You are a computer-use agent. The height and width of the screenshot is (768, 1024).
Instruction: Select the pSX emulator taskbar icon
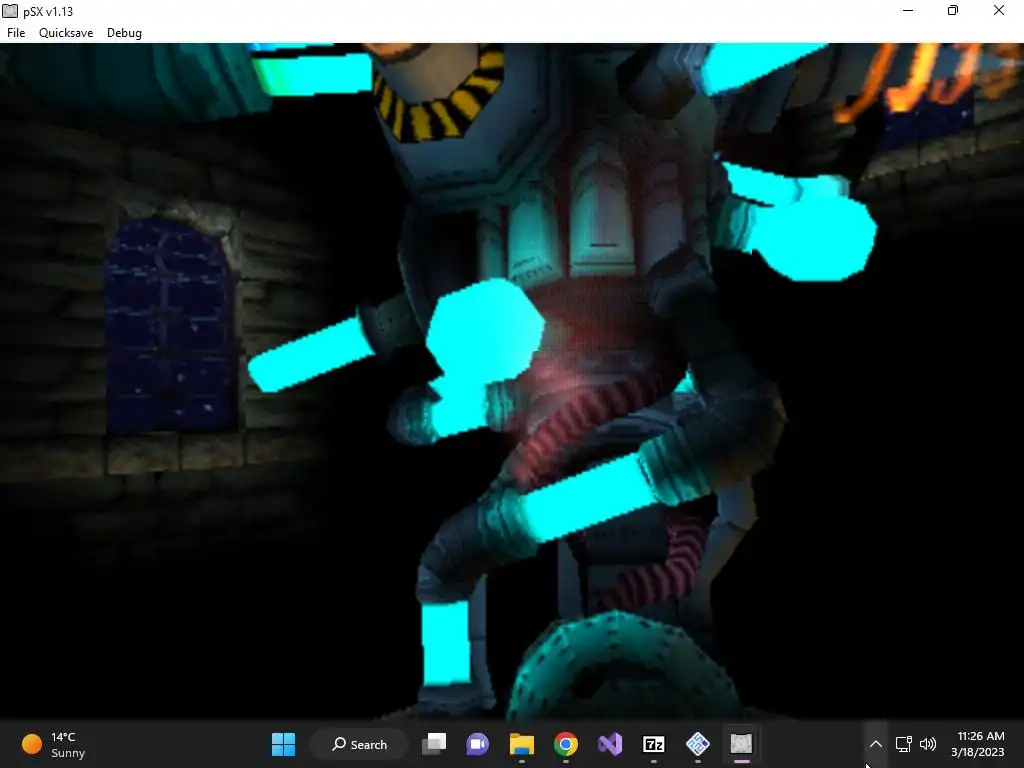pyautogui.click(x=742, y=744)
